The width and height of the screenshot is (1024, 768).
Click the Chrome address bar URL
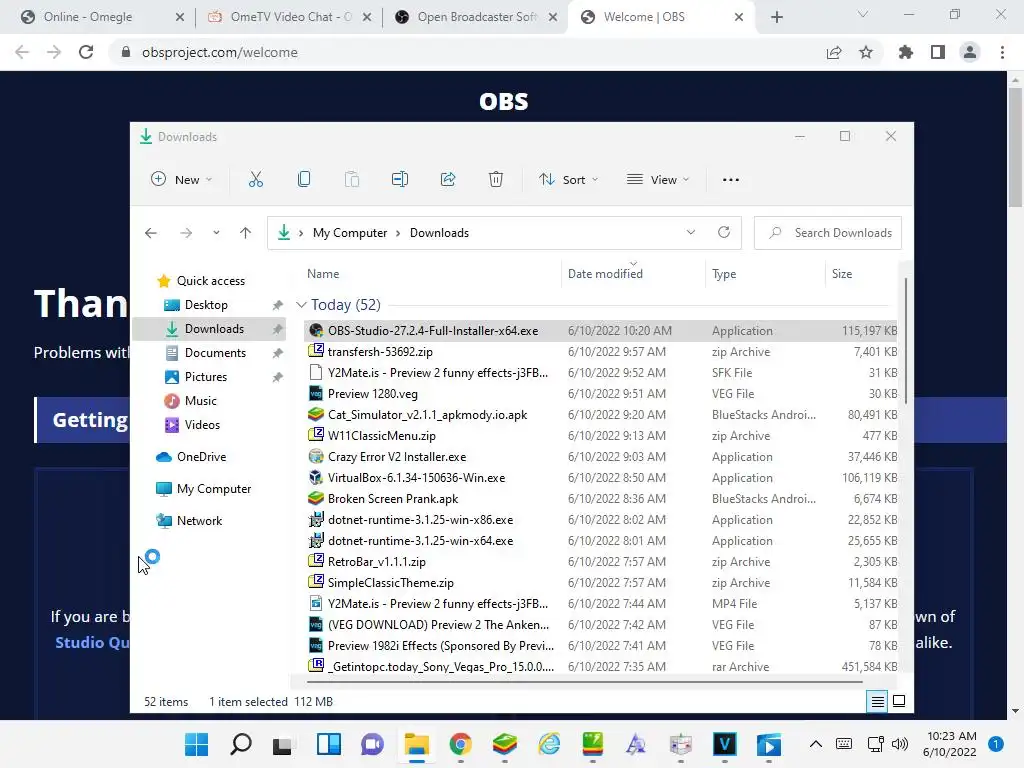(x=219, y=52)
